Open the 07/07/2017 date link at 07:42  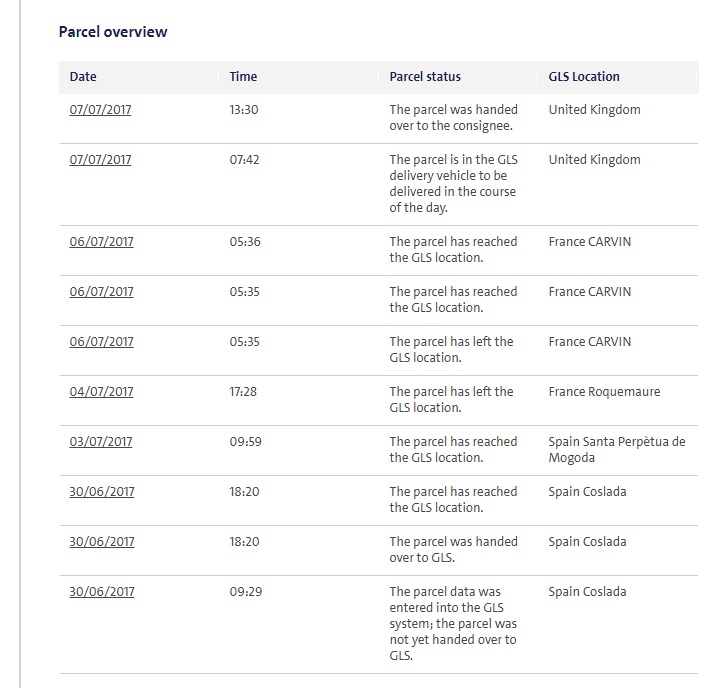100,160
